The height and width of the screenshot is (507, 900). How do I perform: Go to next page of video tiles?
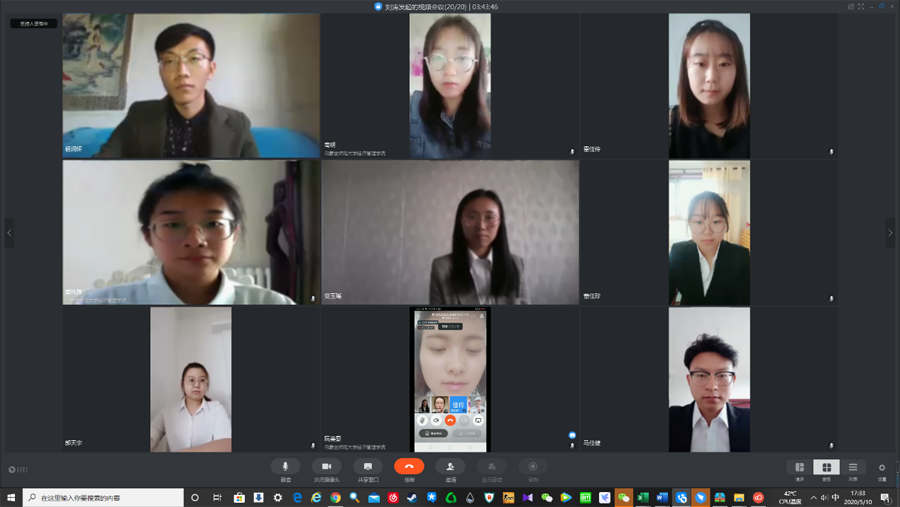coord(890,232)
